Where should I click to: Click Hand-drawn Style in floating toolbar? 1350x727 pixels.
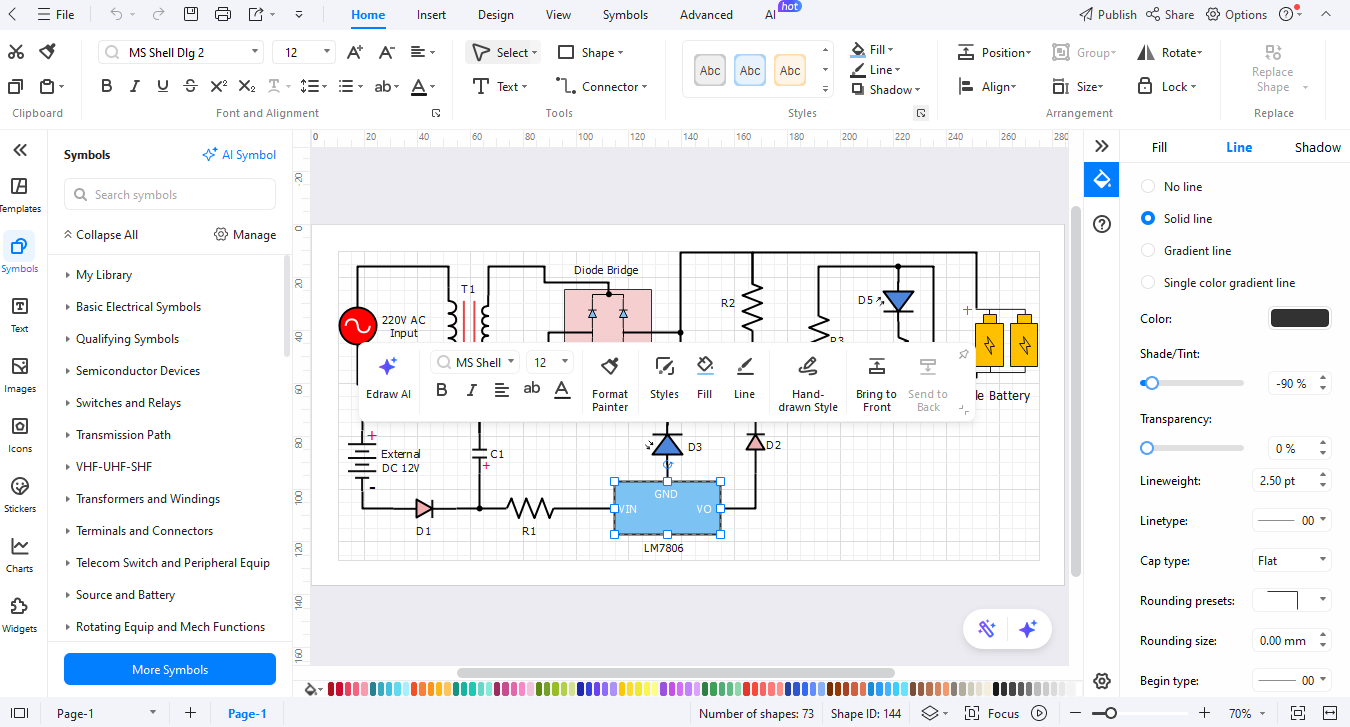808,383
